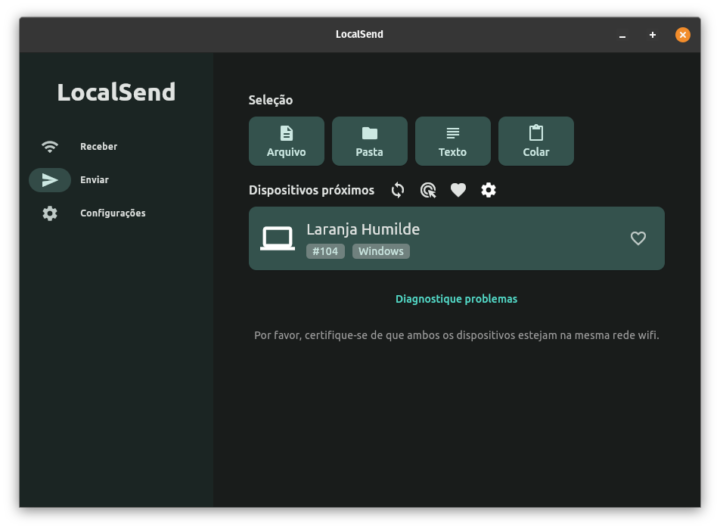This screenshot has height=529, width=720.
Task: Click the paper plane send icon
Action: 50,180
